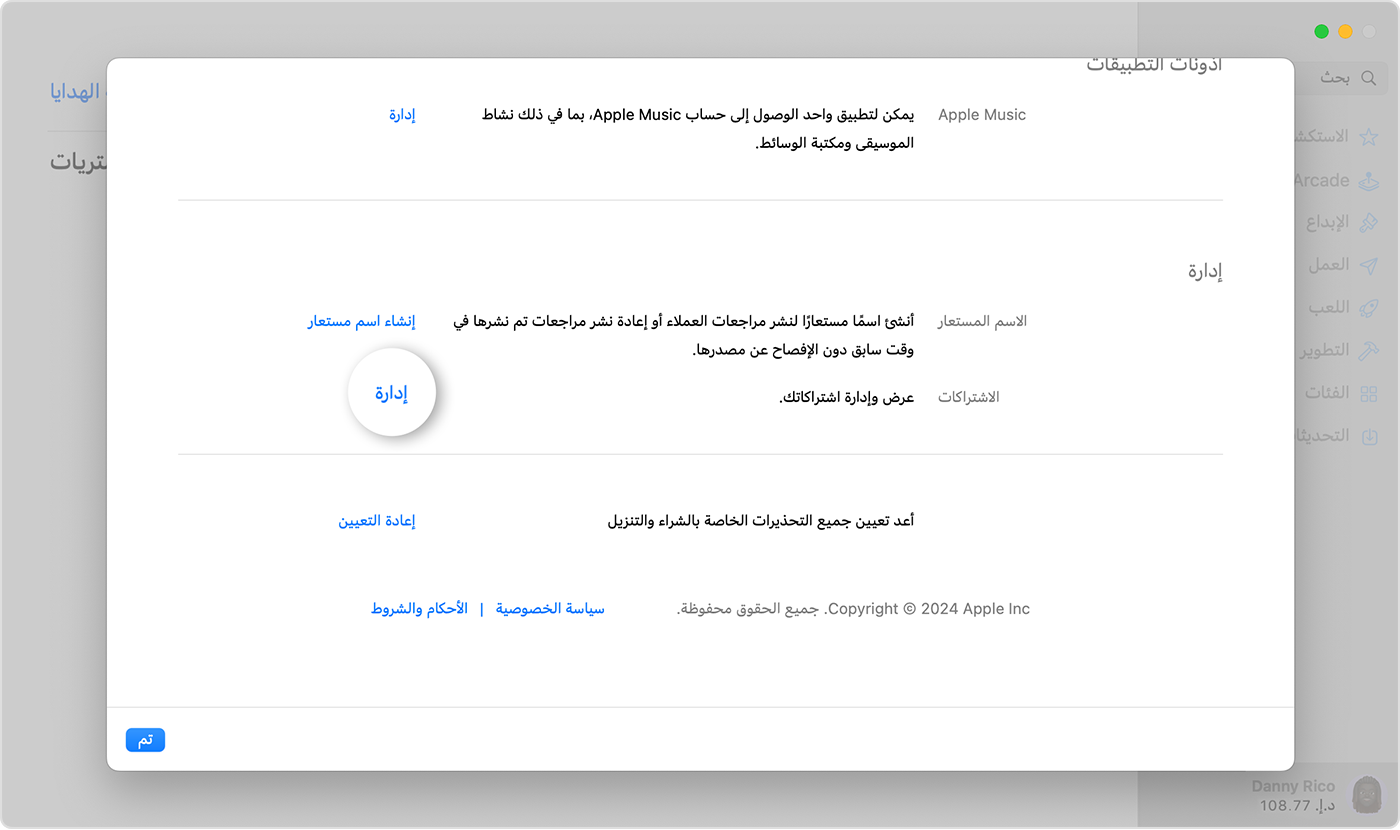
Task: Open إدارة next to Apple Music access
Action: coord(401,114)
